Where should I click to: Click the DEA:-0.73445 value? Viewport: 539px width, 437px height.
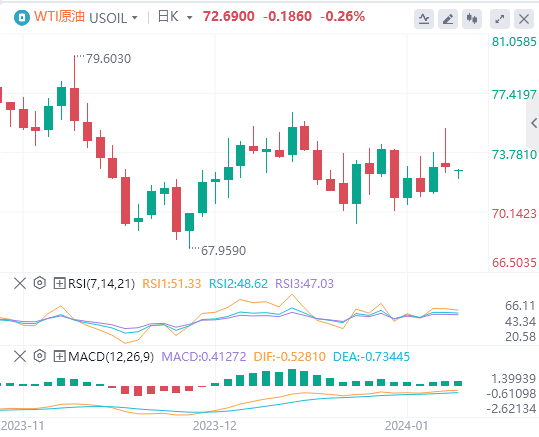[372, 357]
